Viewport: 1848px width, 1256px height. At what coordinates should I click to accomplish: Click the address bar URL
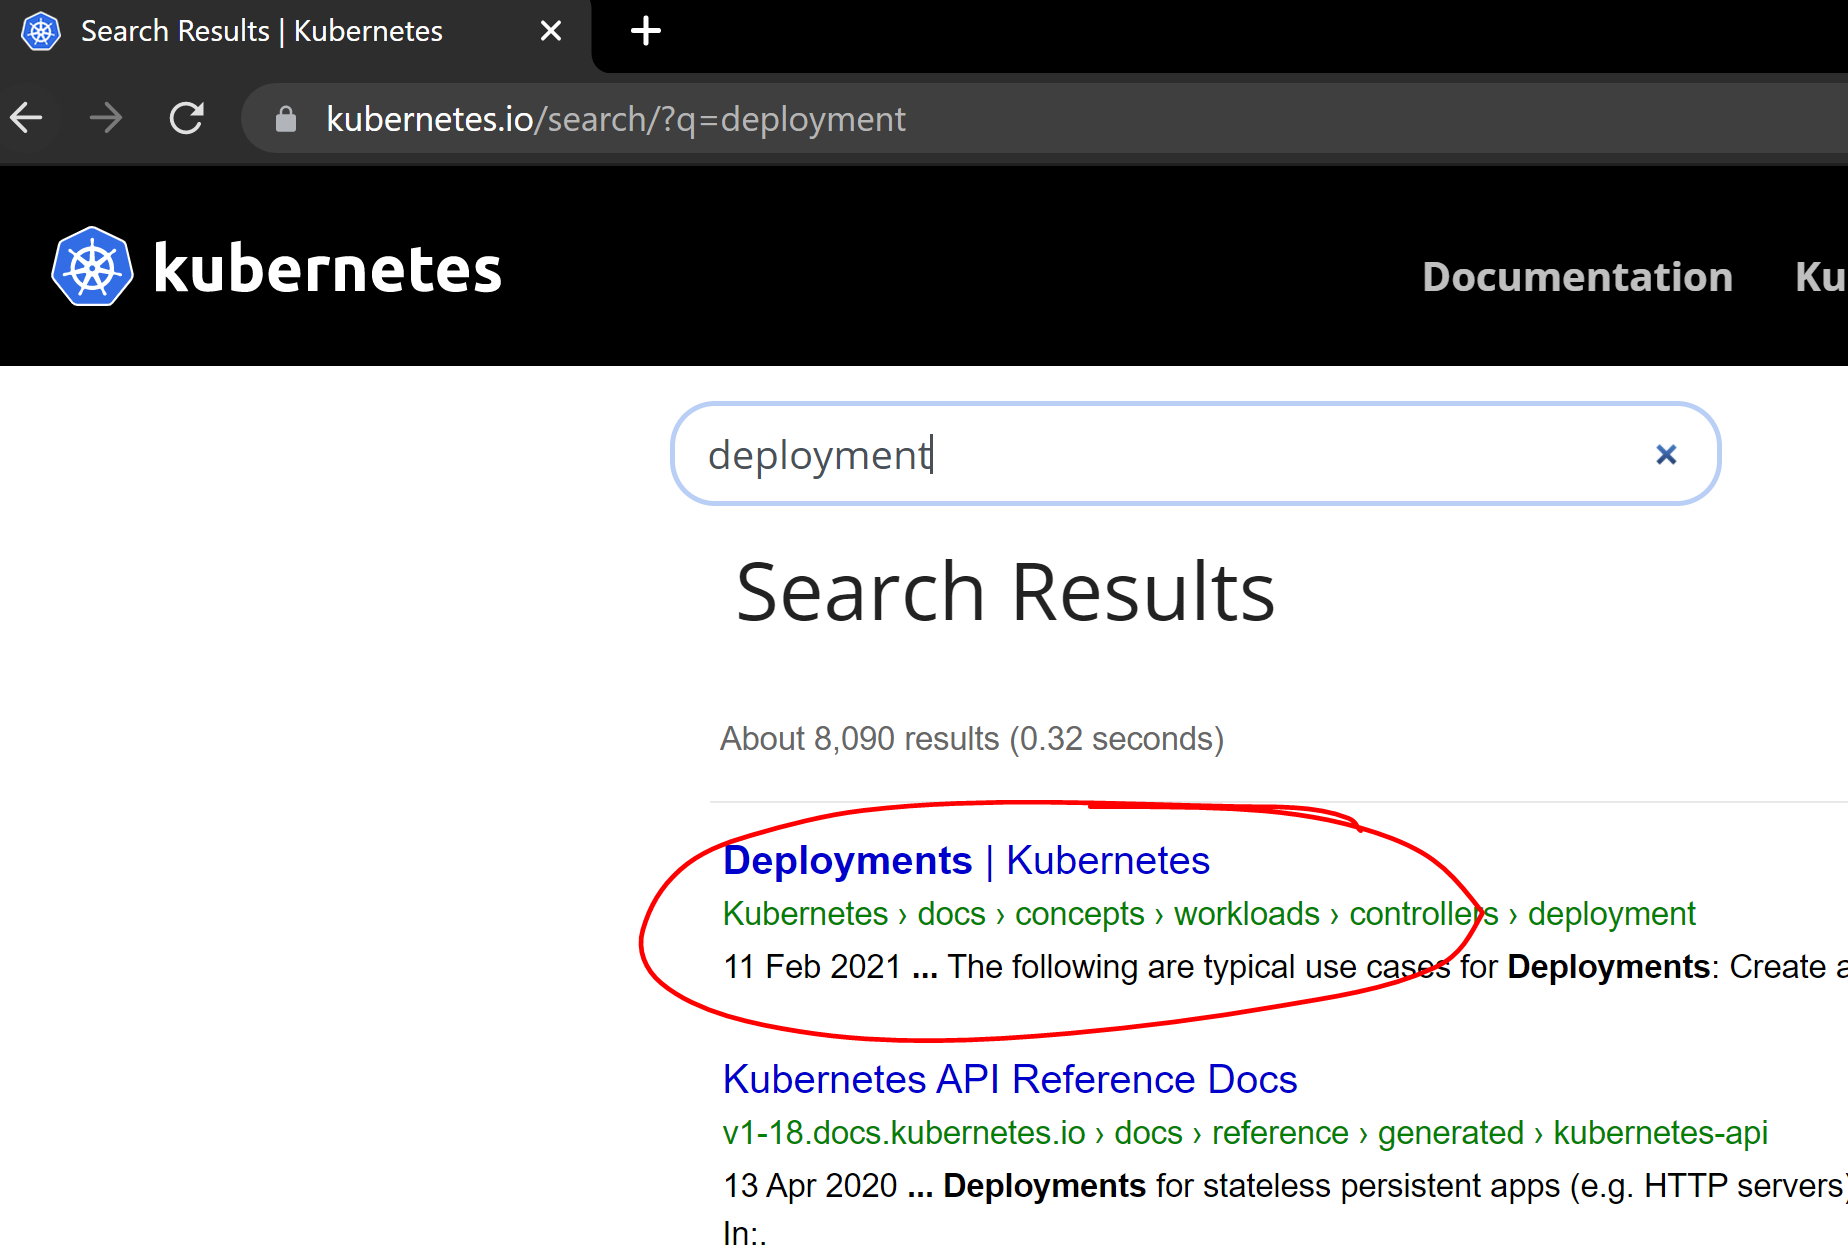[614, 118]
